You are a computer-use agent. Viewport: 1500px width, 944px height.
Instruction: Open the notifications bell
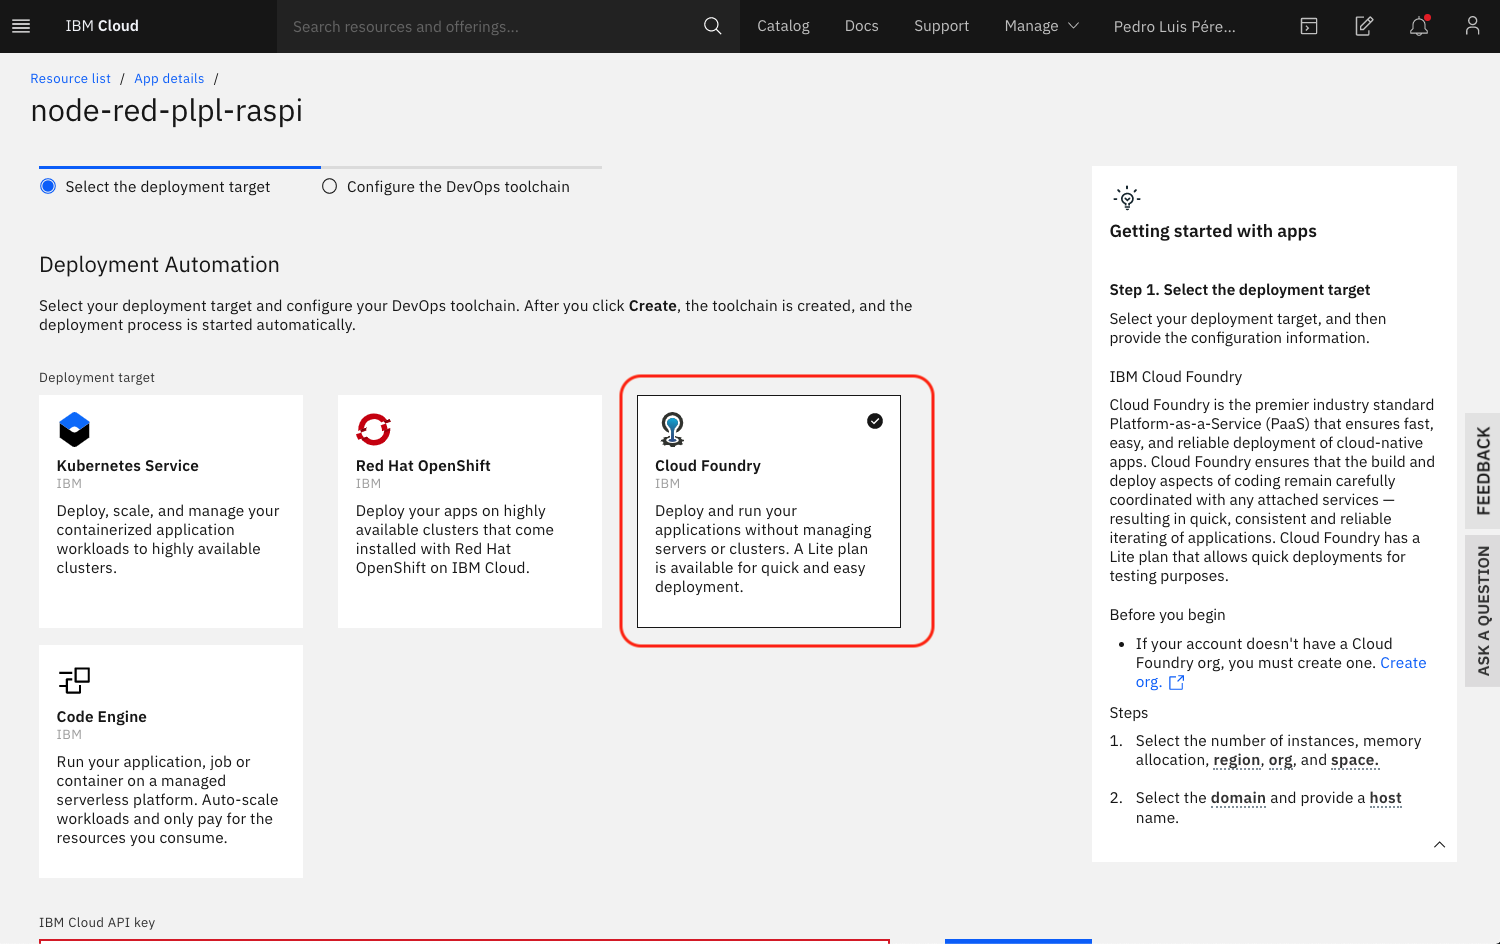1419,26
